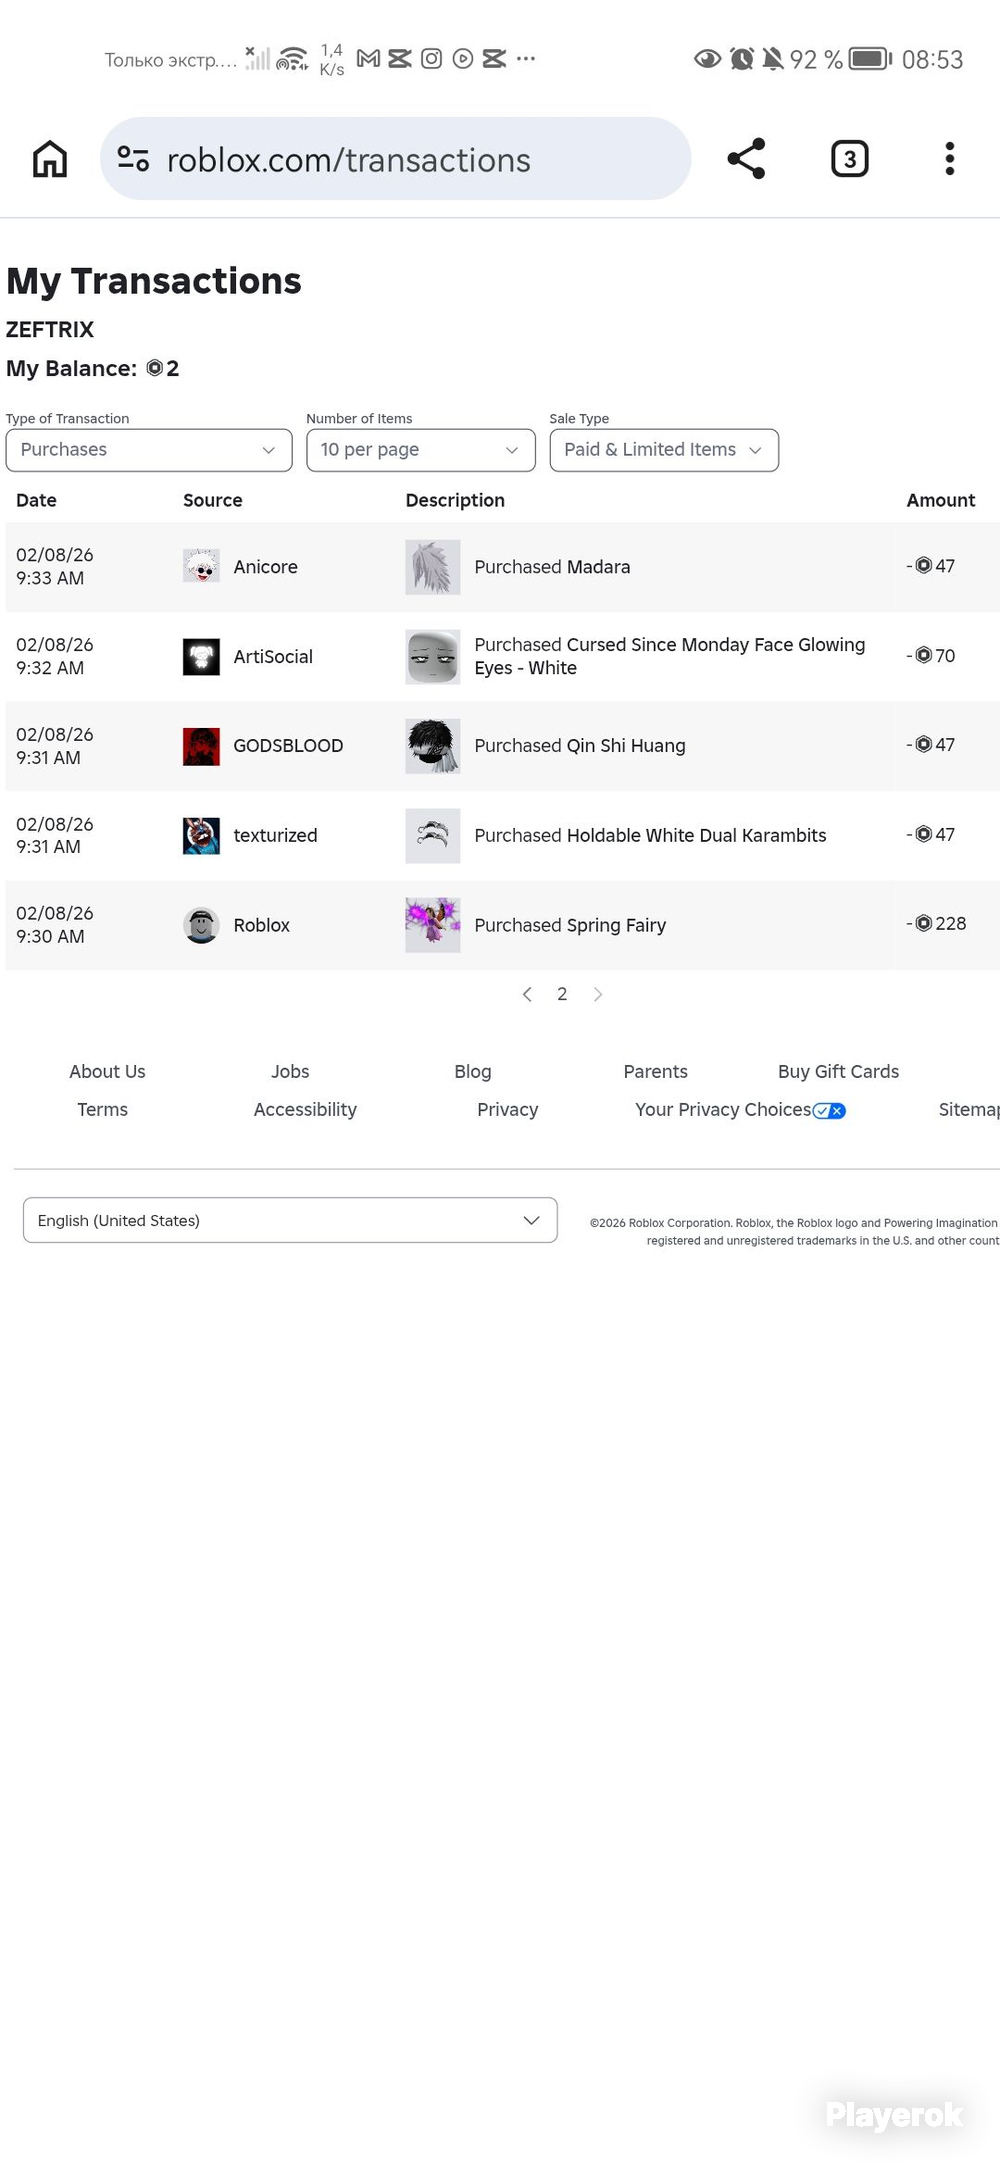Open the Spring Fairy item thumbnail

pos(433,925)
